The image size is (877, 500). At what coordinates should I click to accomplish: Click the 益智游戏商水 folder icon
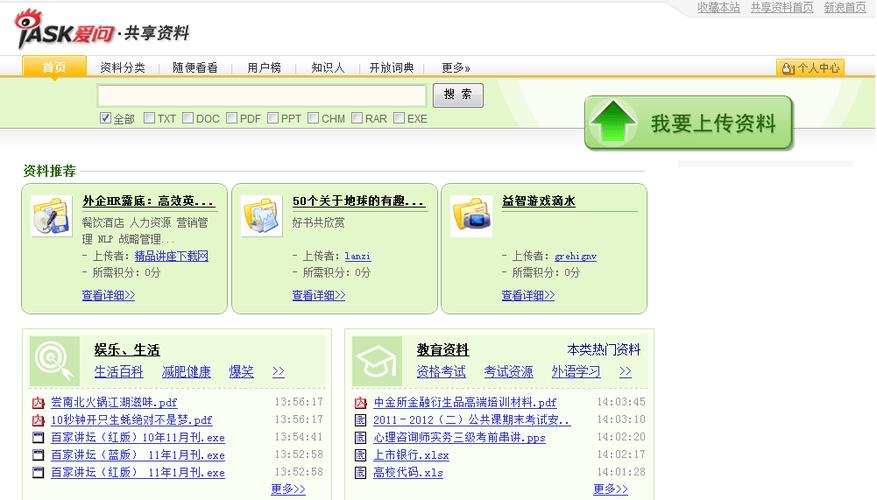pos(470,216)
